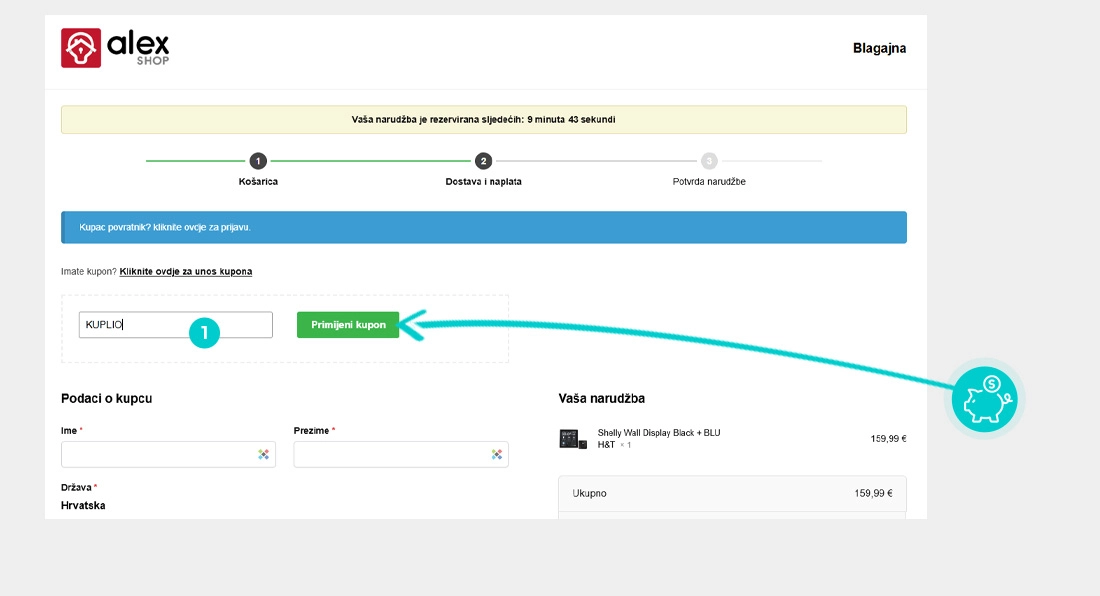Click the 'Kliknite ovdje za unos kupona' link

pyautogui.click(x=186, y=271)
